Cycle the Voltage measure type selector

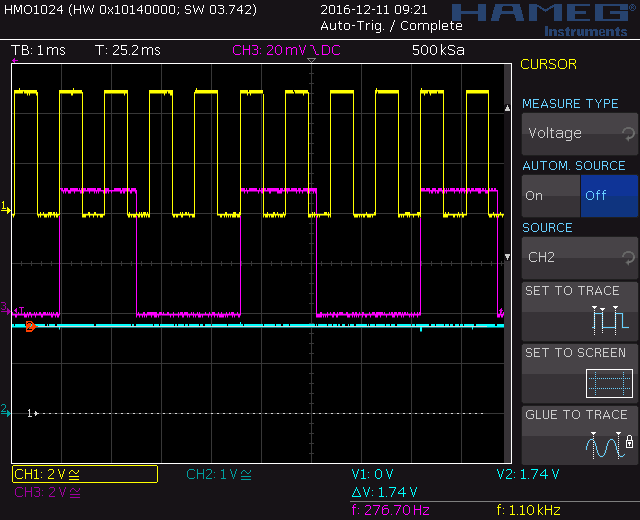580,133
